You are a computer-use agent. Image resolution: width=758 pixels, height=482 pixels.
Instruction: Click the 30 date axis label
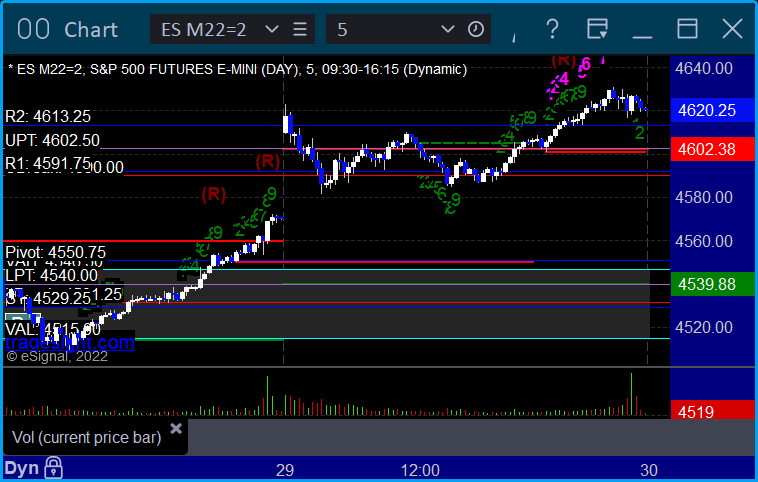(649, 470)
